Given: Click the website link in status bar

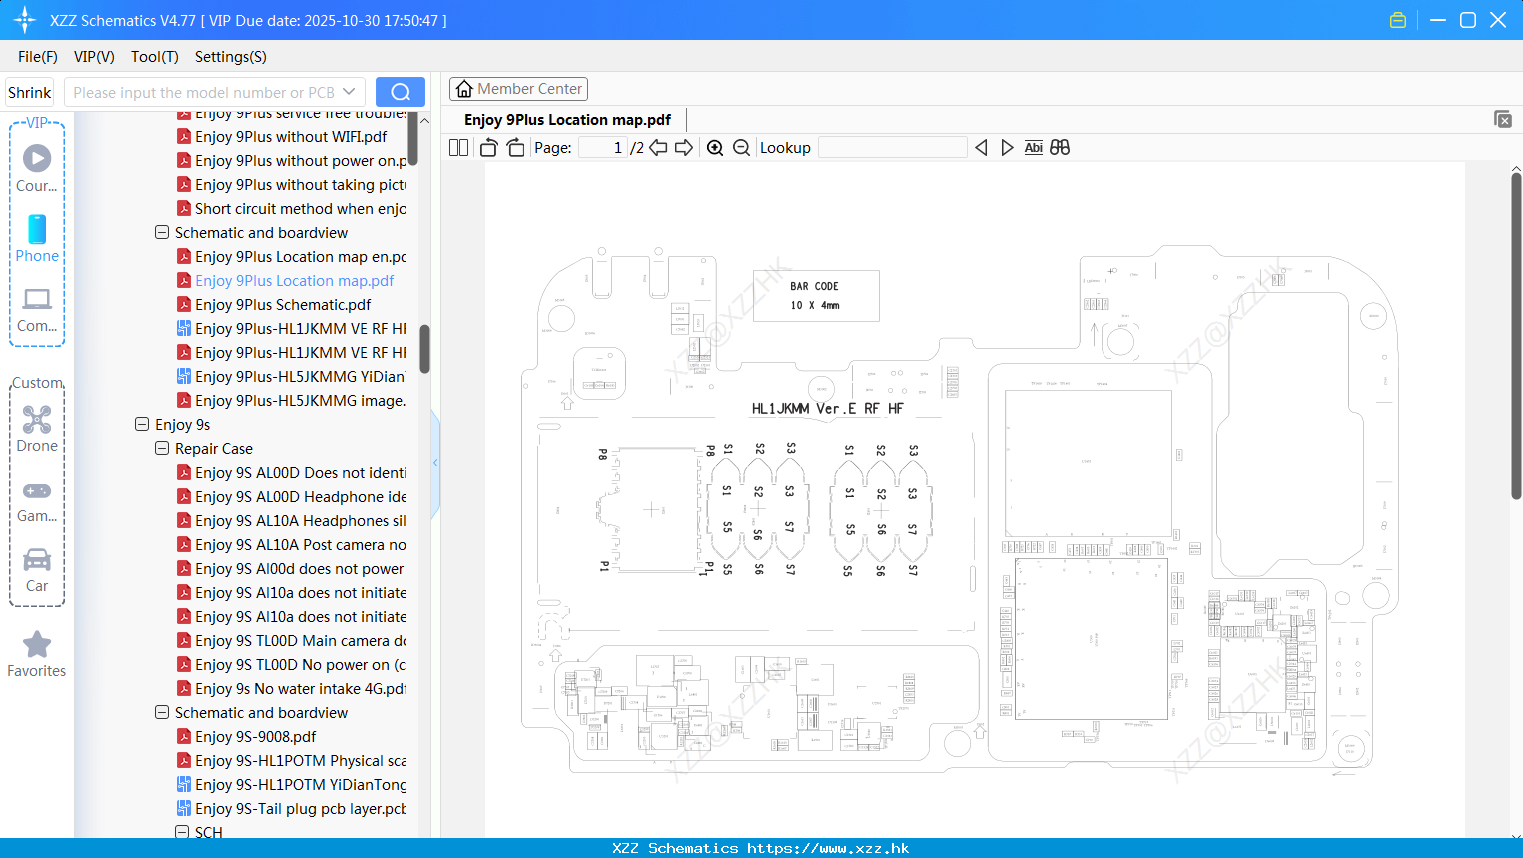Looking at the screenshot, I should click(x=828, y=848).
